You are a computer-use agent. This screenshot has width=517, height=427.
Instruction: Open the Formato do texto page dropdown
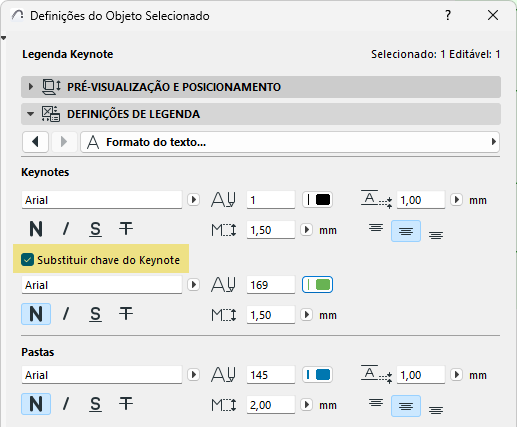[x=290, y=142]
